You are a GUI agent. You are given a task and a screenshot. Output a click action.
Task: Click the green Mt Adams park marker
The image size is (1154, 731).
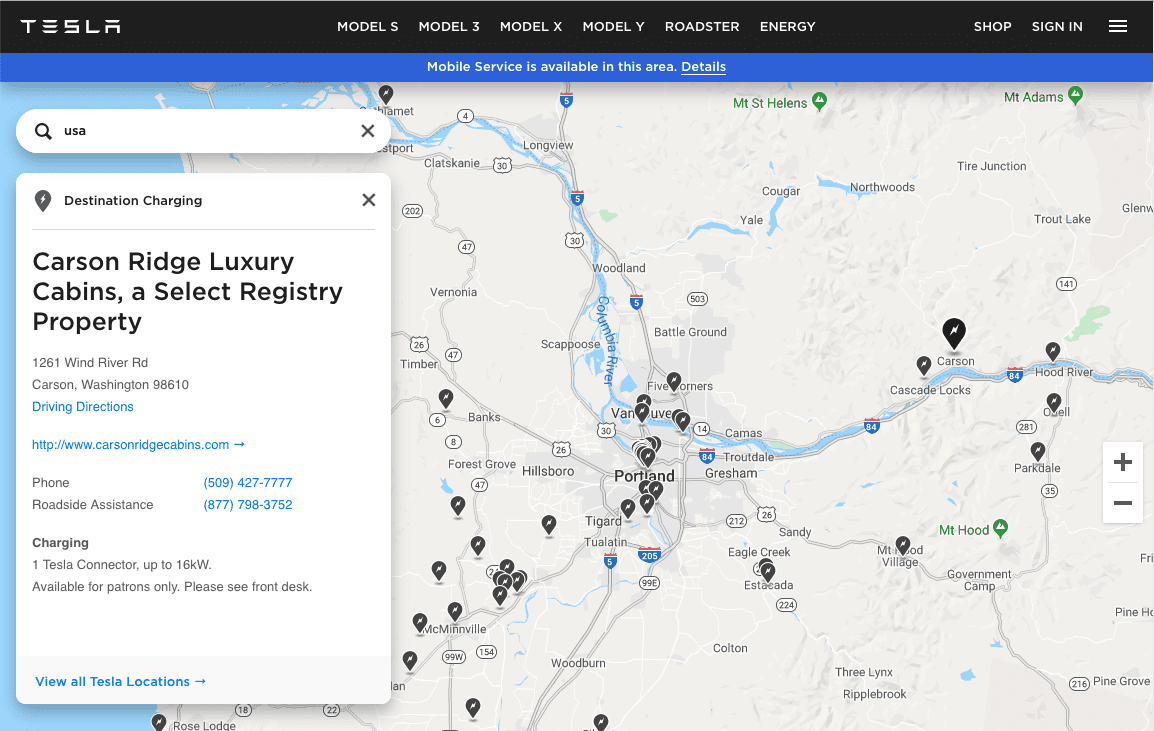tap(1075, 95)
